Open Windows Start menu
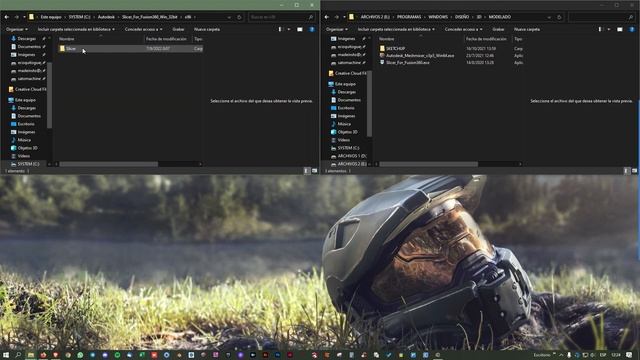The width and height of the screenshot is (640, 360). click(6, 355)
